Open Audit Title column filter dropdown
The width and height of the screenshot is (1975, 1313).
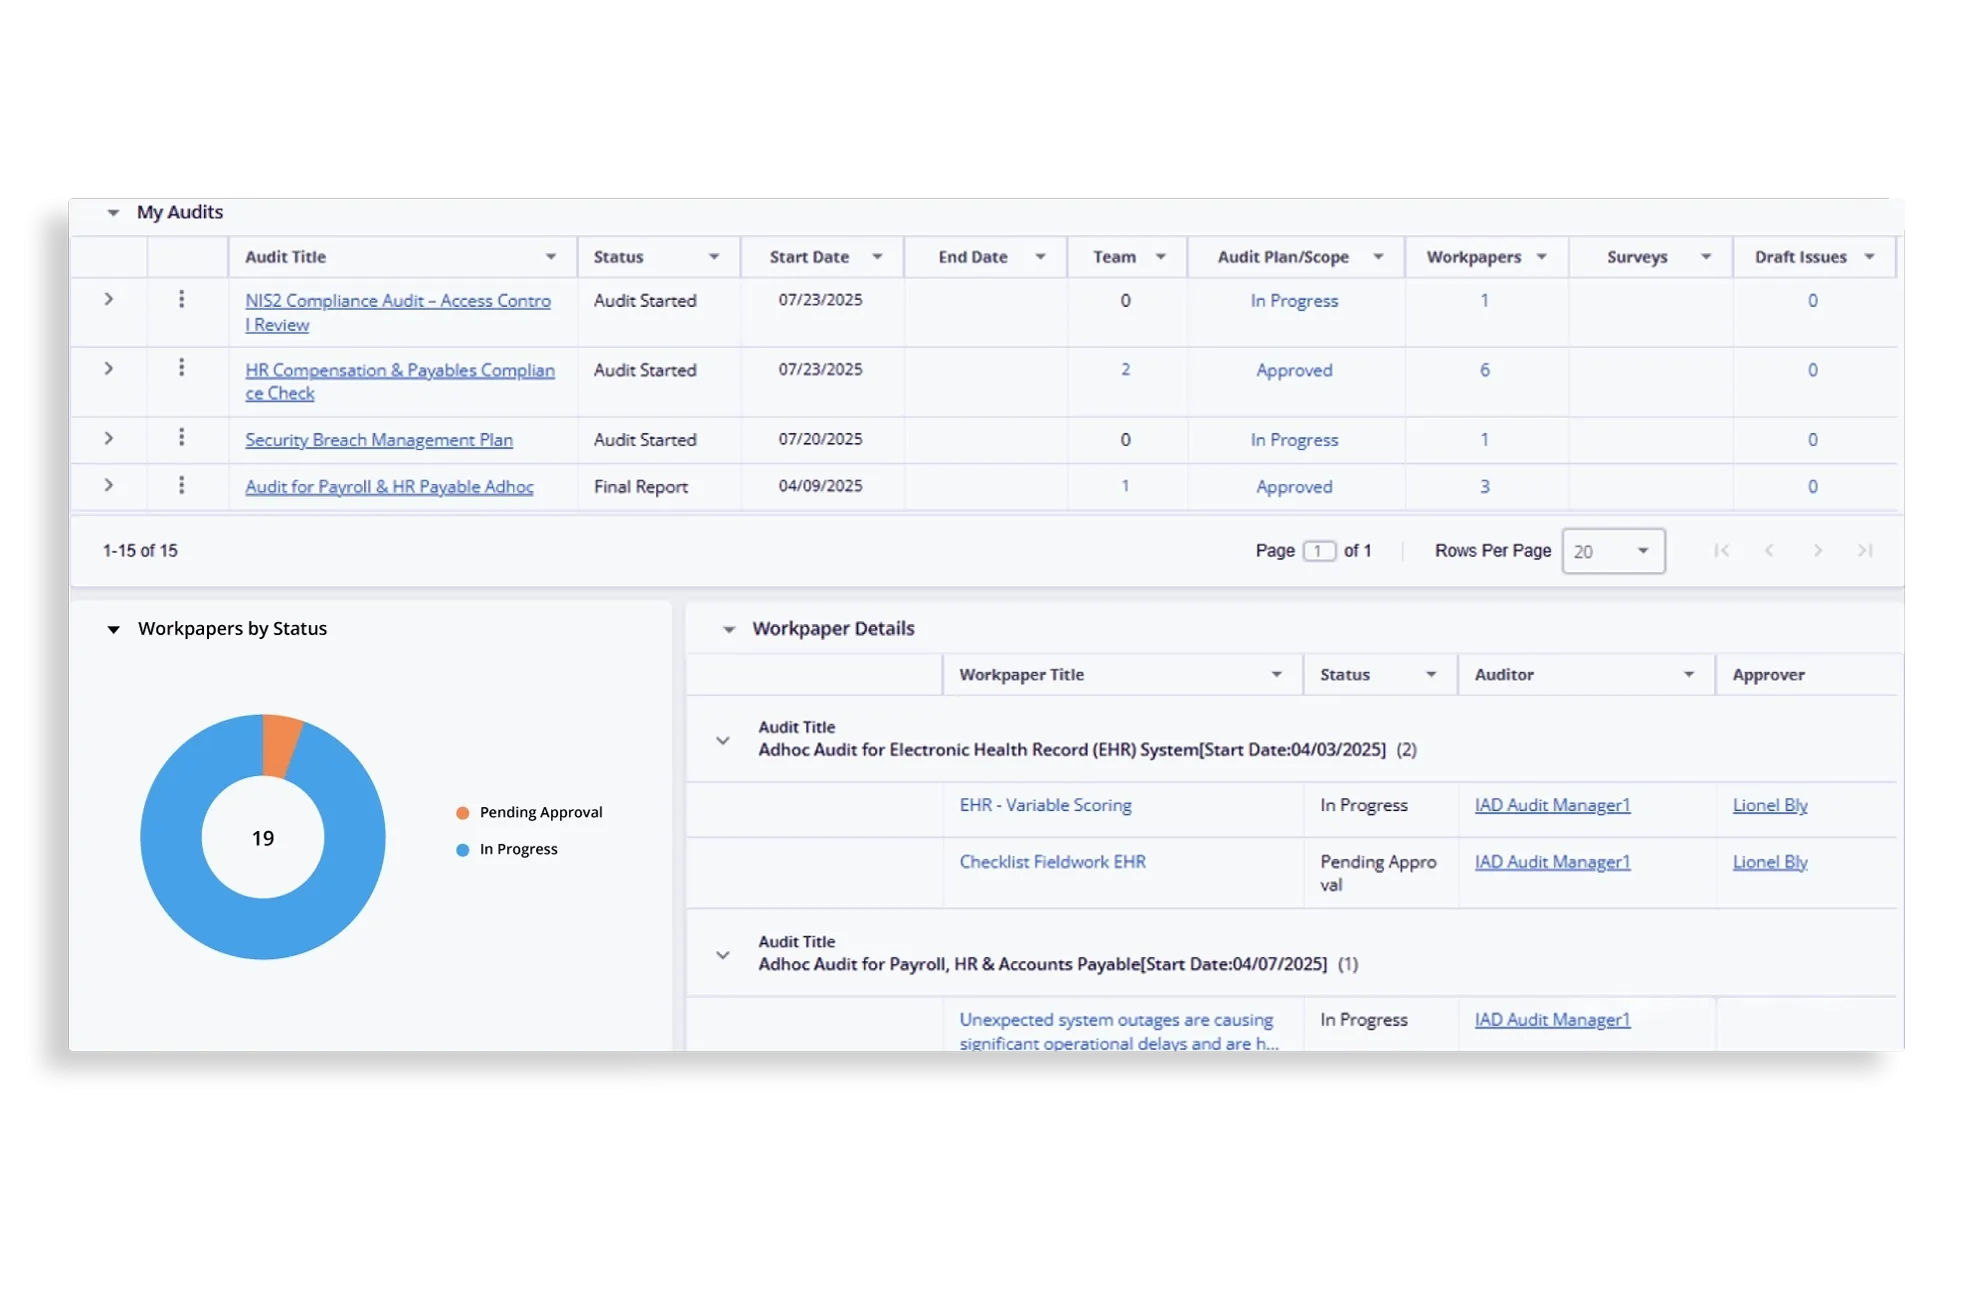551,257
